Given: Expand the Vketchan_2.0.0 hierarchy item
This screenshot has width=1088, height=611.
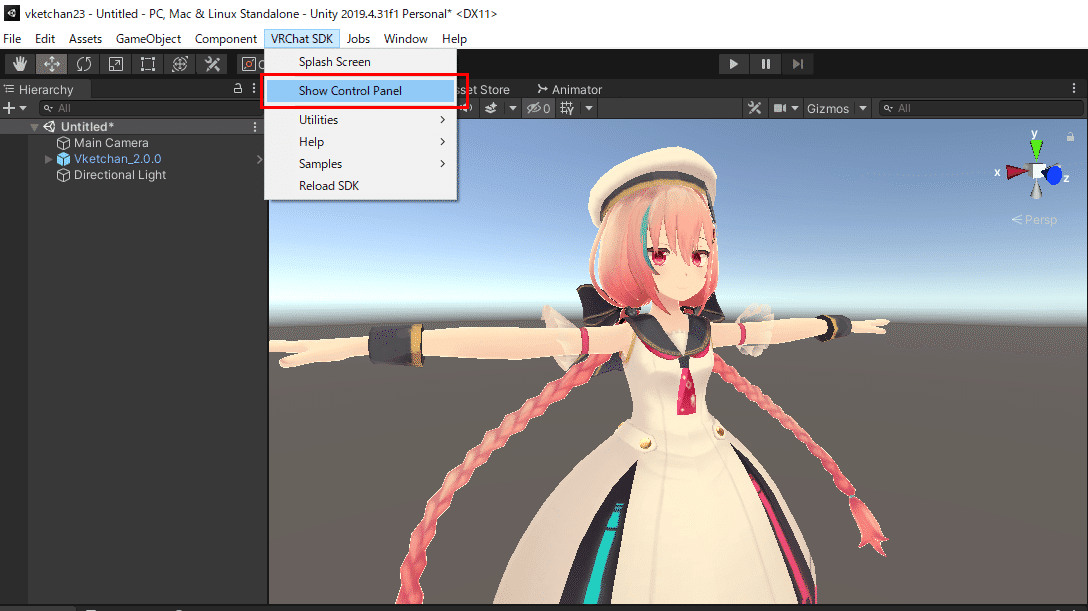Looking at the screenshot, I should tap(47, 158).
